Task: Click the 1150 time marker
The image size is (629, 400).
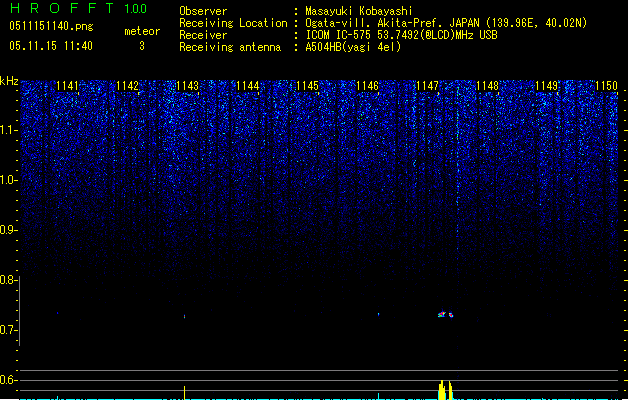Action: [x=606, y=85]
